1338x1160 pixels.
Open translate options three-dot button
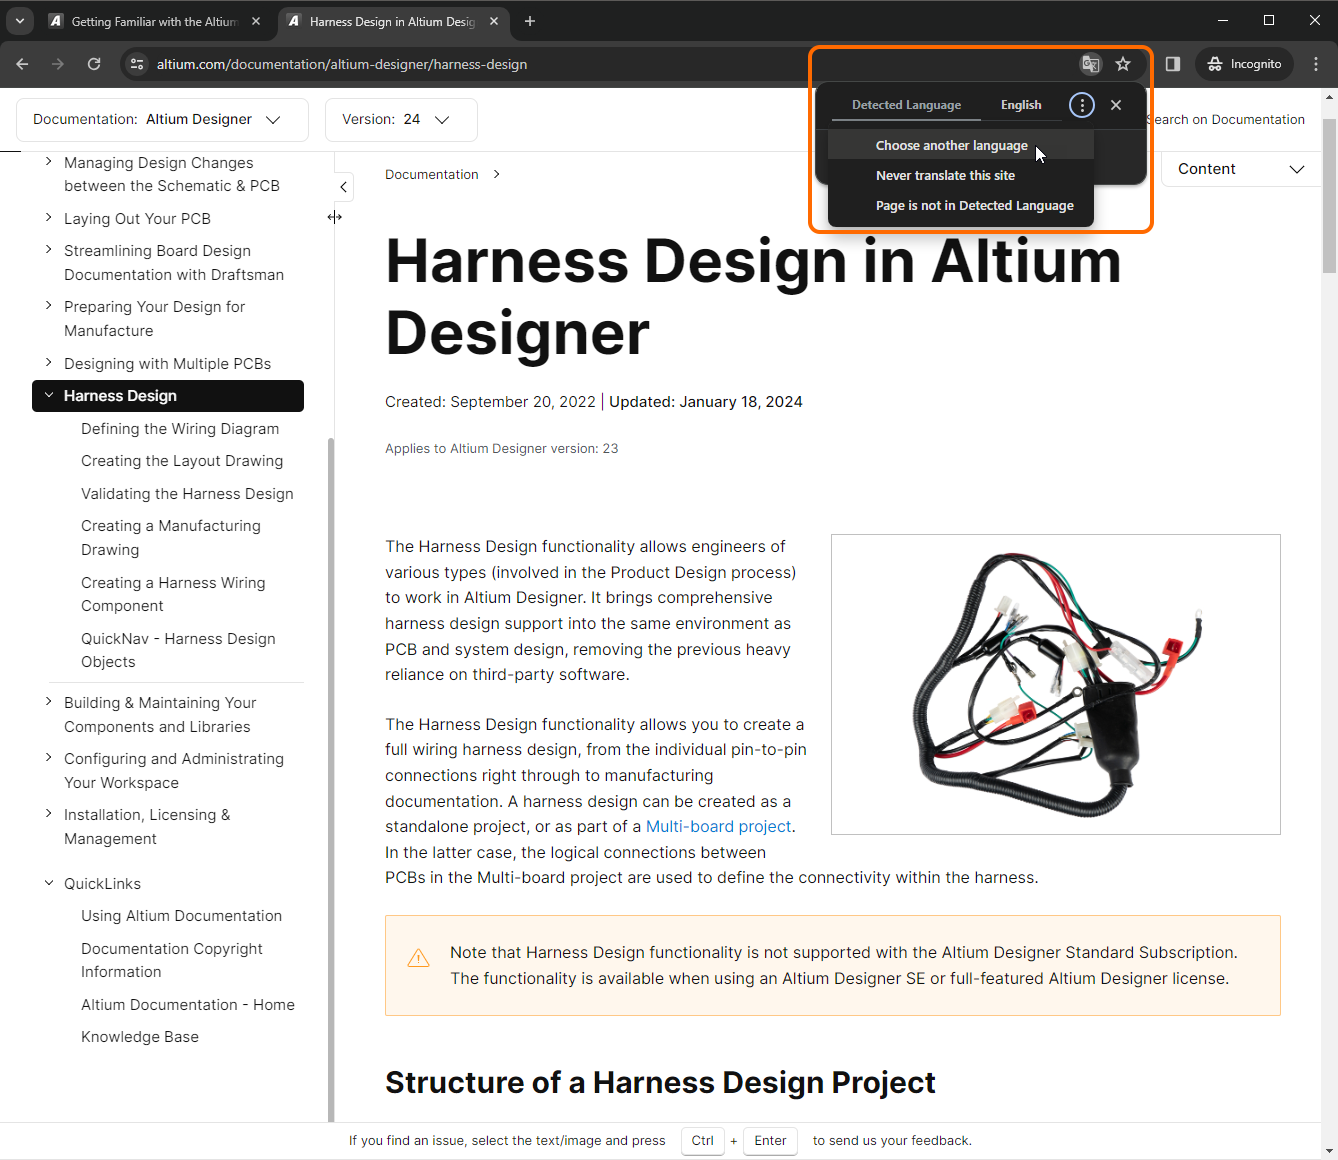click(1082, 105)
